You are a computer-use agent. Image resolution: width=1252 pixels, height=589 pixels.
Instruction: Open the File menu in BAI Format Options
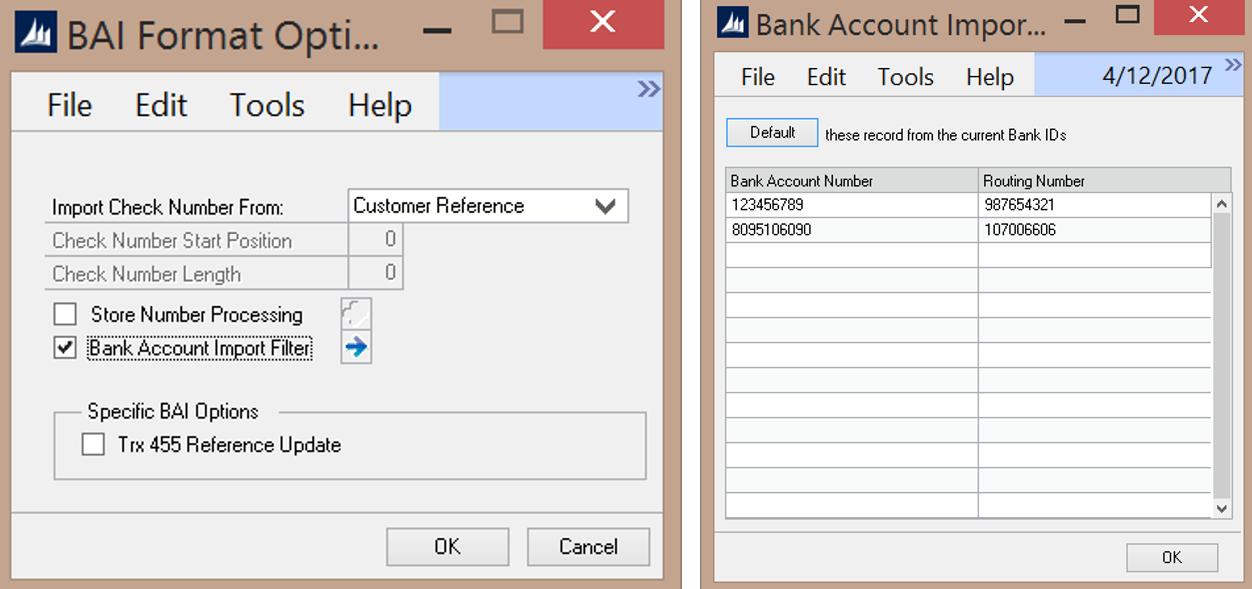click(x=70, y=105)
